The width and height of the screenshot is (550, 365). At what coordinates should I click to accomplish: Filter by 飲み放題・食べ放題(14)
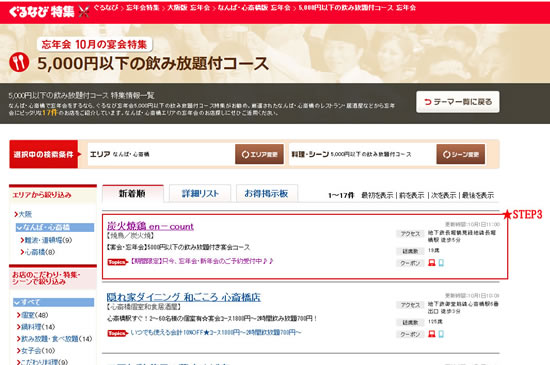[x=54, y=339]
